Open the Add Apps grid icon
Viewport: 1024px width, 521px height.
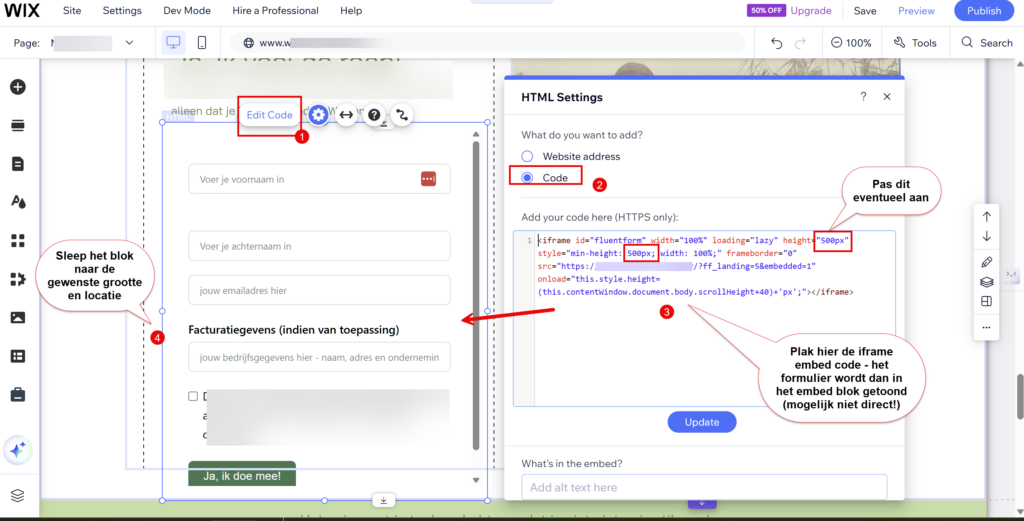[x=17, y=240]
